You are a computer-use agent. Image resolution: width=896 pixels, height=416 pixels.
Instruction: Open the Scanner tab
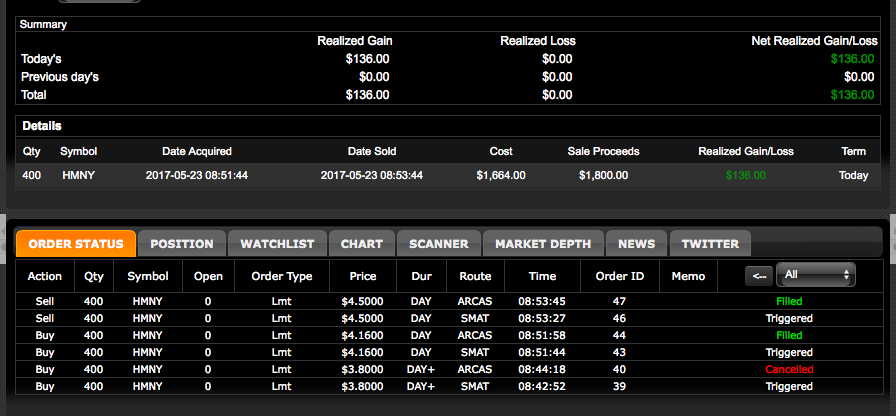click(x=439, y=244)
